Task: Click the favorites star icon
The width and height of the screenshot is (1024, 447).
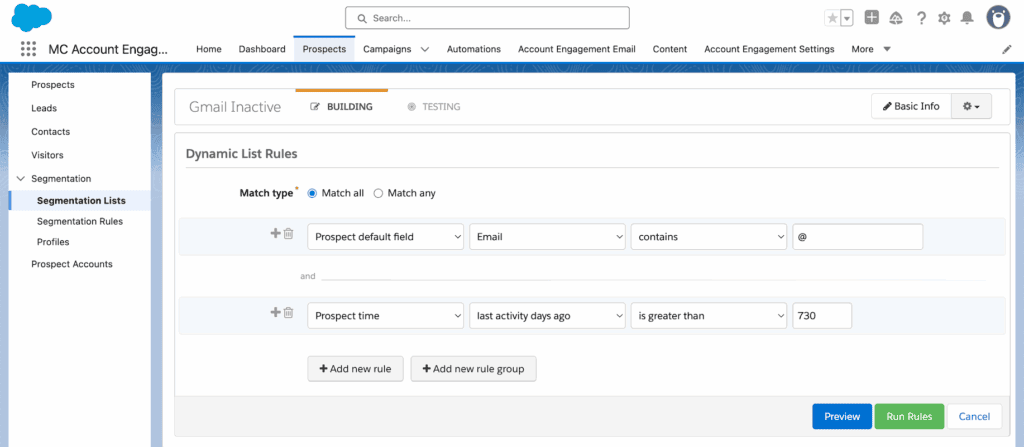Action: pyautogui.click(x=832, y=18)
